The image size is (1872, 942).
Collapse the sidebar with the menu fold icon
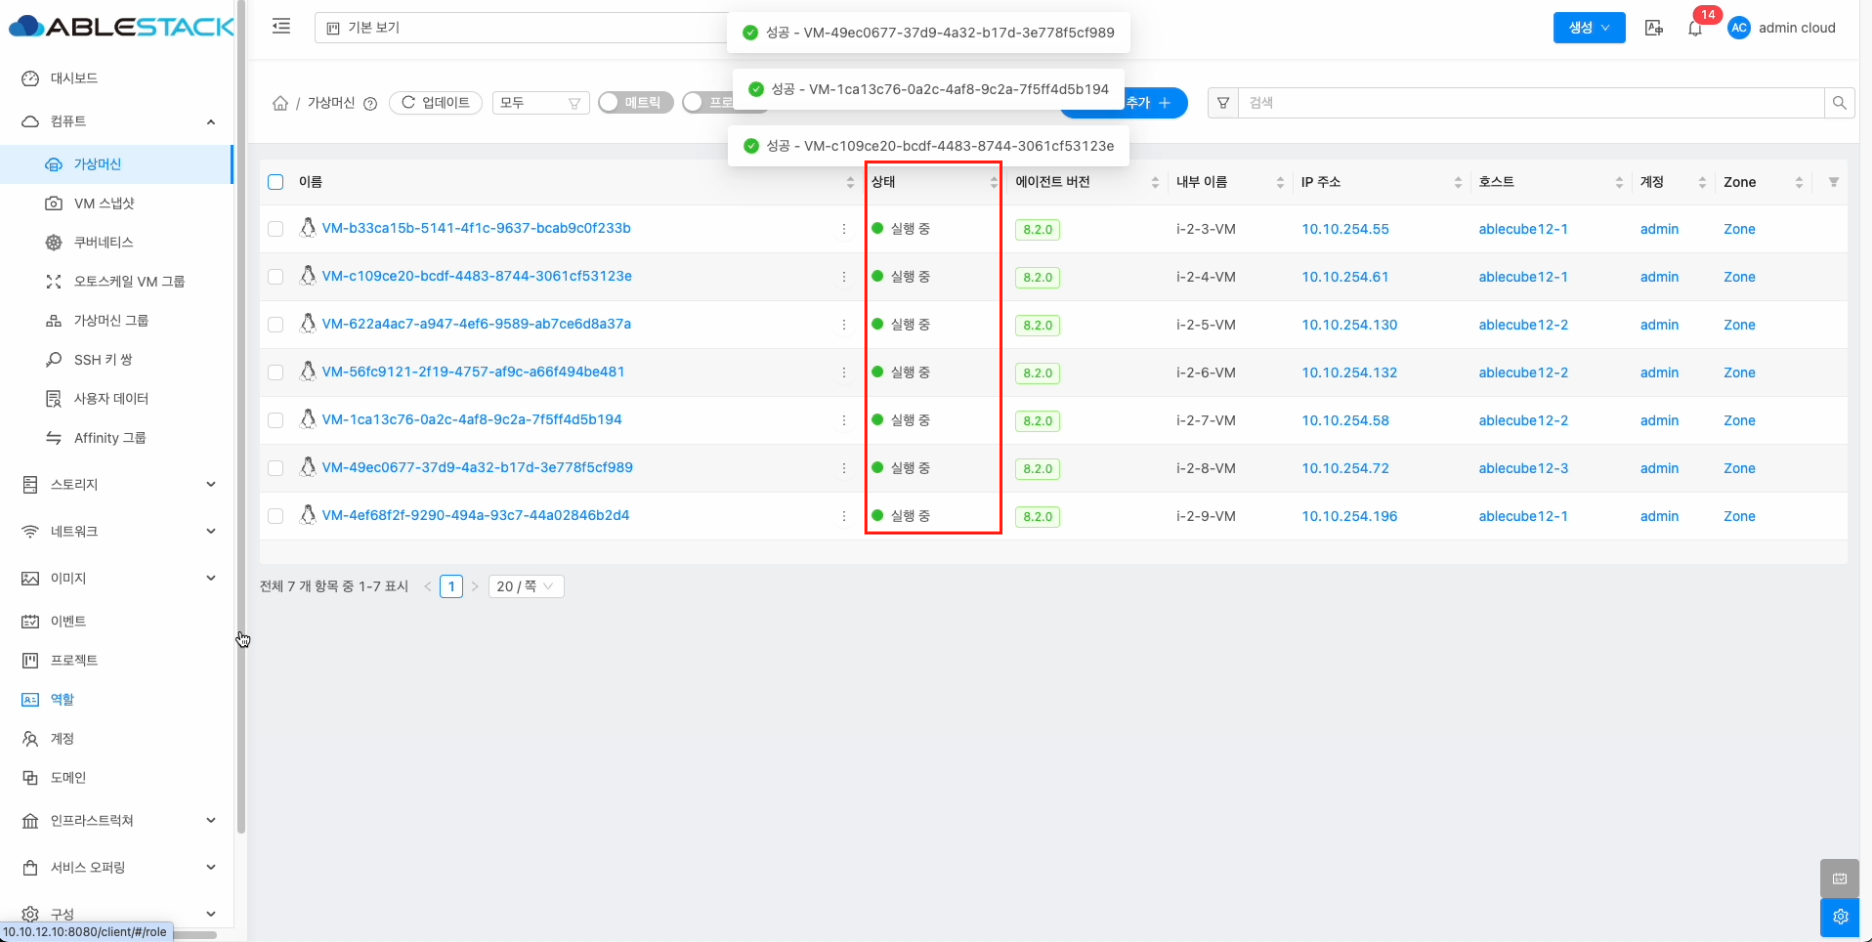[281, 27]
